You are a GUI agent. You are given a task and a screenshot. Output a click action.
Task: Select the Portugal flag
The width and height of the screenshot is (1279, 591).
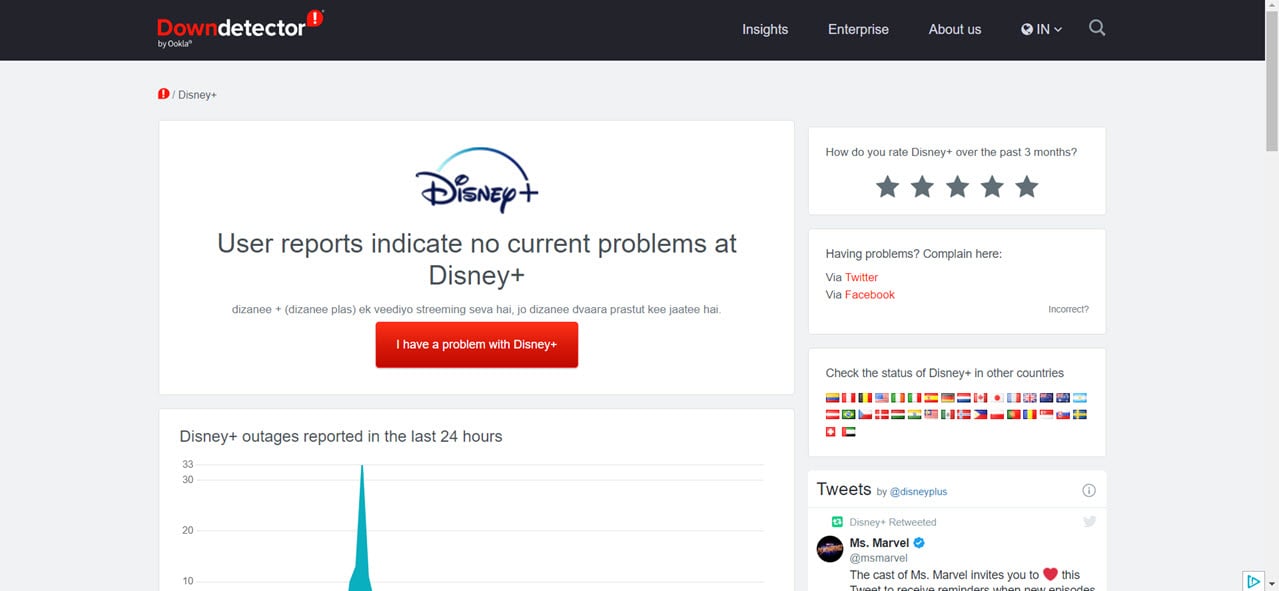pos(1014,415)
